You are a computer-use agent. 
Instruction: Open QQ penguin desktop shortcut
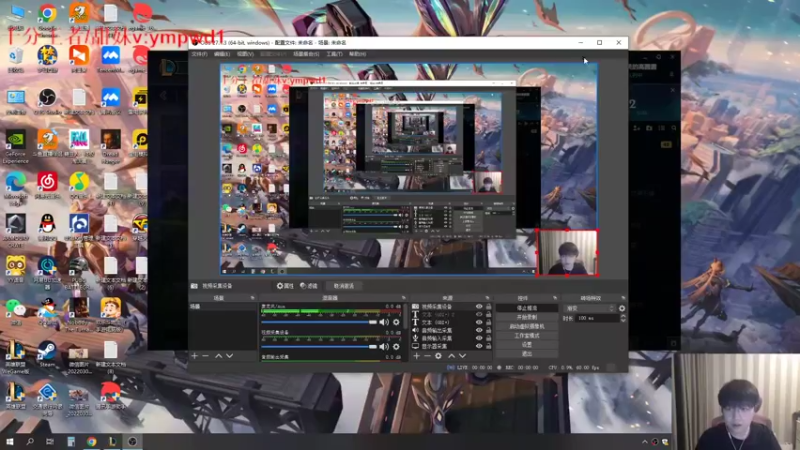click(x=47, y=227)
